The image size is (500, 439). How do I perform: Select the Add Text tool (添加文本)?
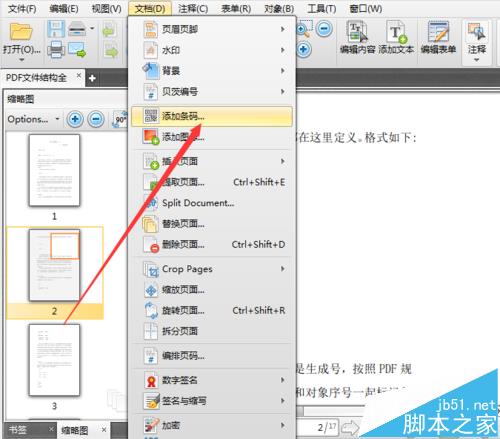click(x=396, y=37)
